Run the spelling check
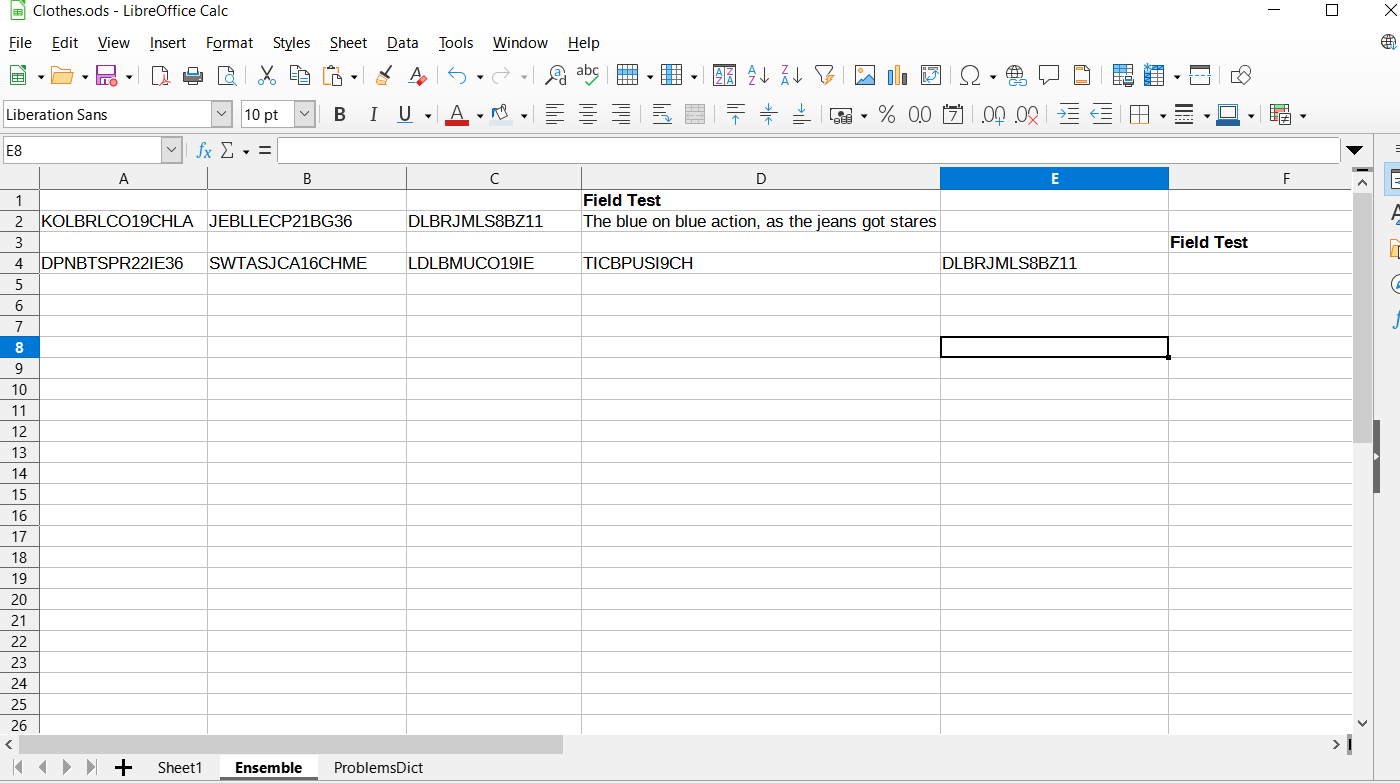Viewport: 1400px width, 783px height. [588, 75]
